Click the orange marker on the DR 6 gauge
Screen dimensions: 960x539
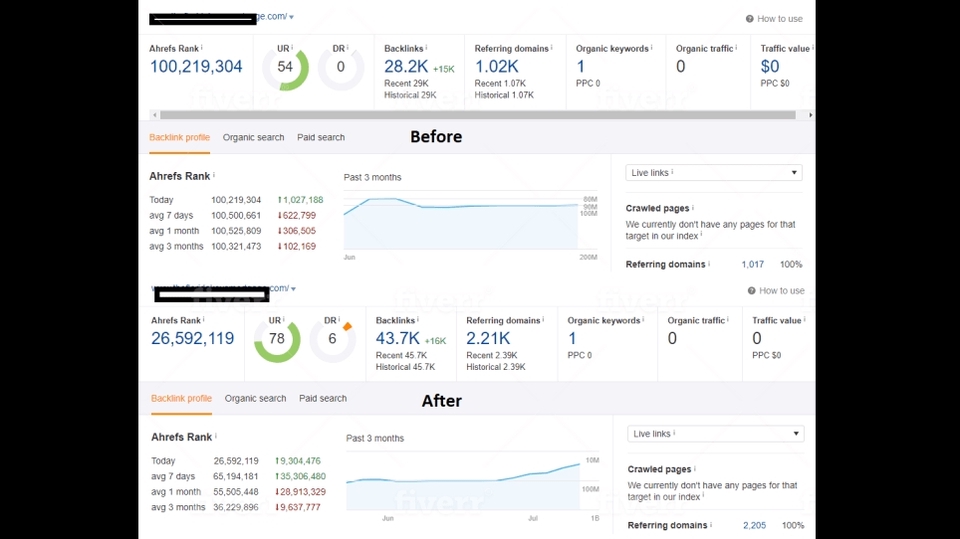(347, 326)
